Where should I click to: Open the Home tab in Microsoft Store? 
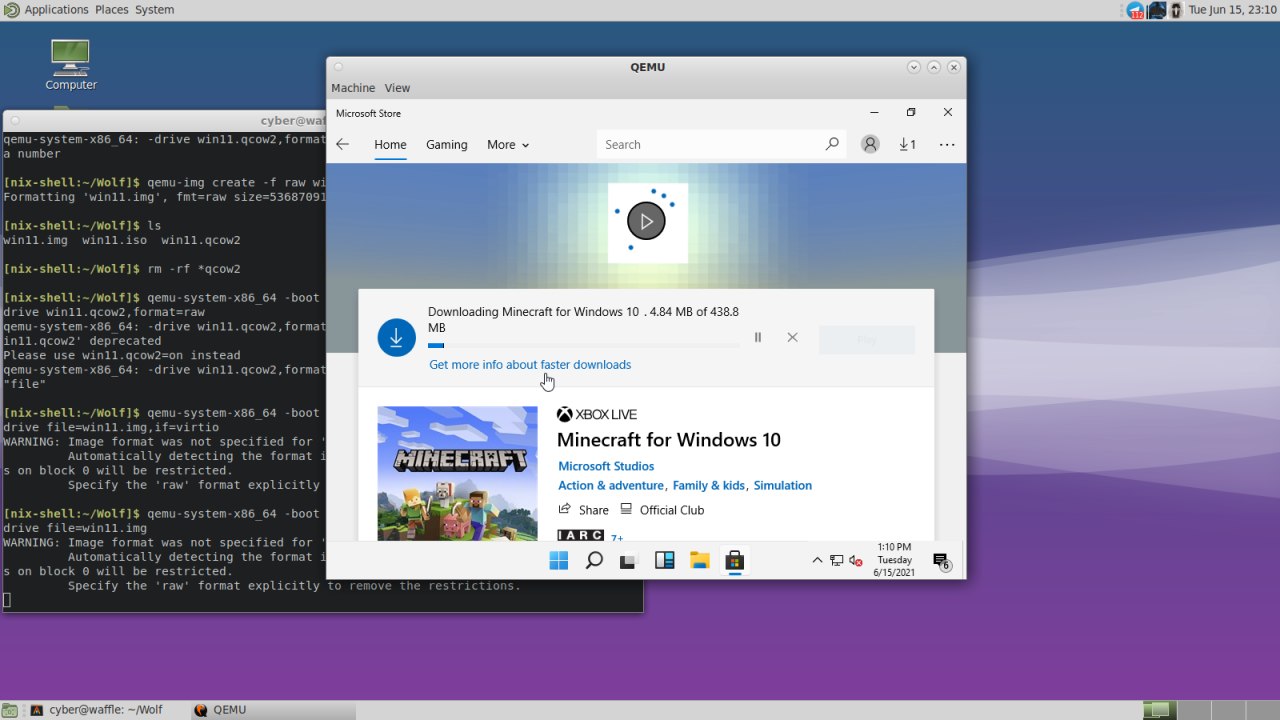390,144
